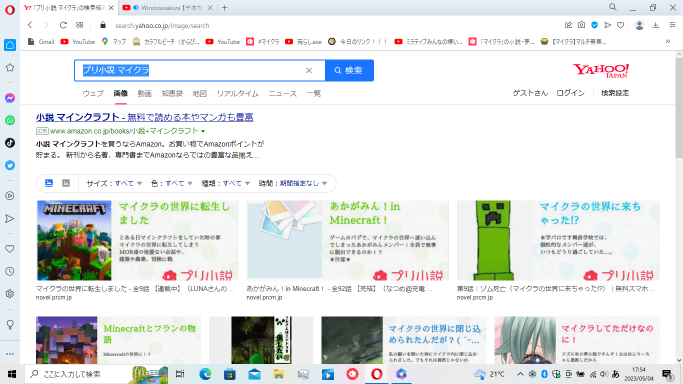The height and width of the screenshot is (384, 683).
Task: Open Microsoft Edge from the taskbar
Action: (x=205, y=374)
